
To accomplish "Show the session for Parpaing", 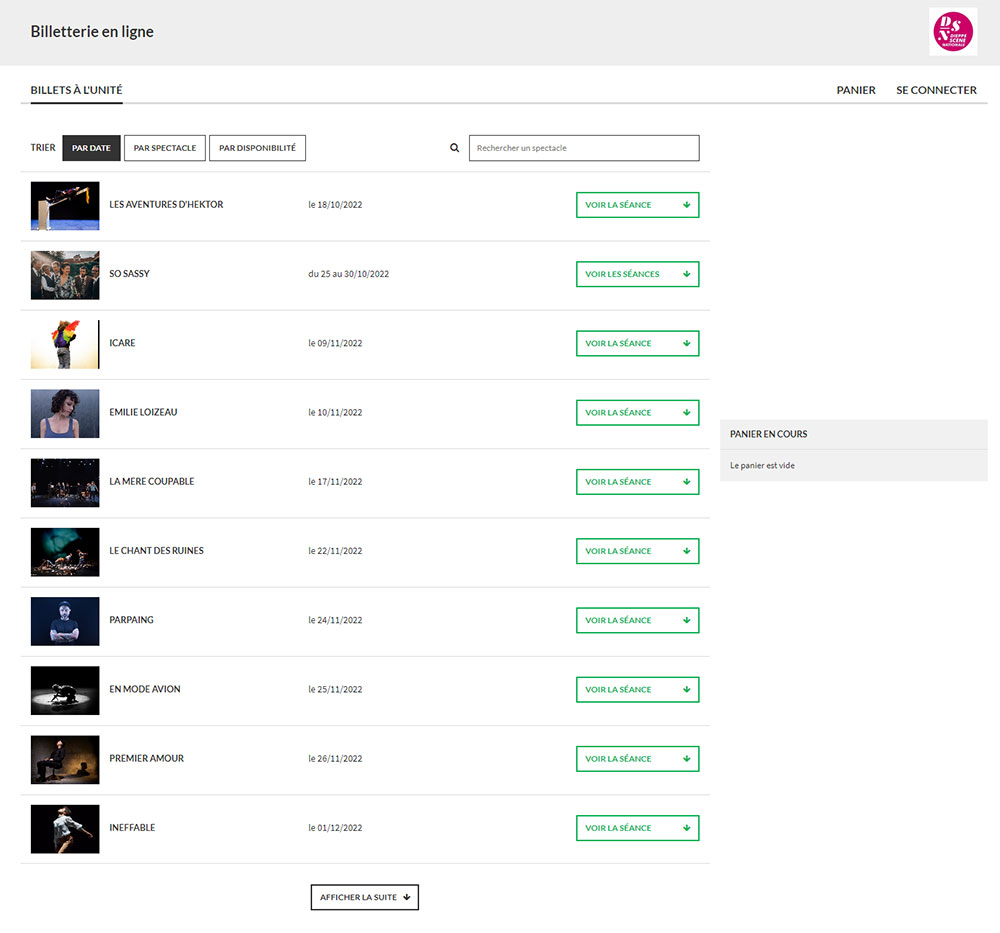I will pos(637,620).
